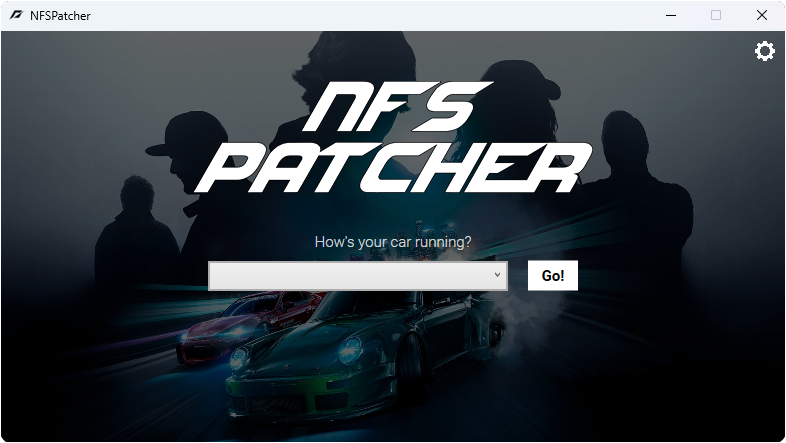This screenshot has height=443, width=786.
Task: Click the 'How's your car running?' label
Action: (x=393, y=242)
